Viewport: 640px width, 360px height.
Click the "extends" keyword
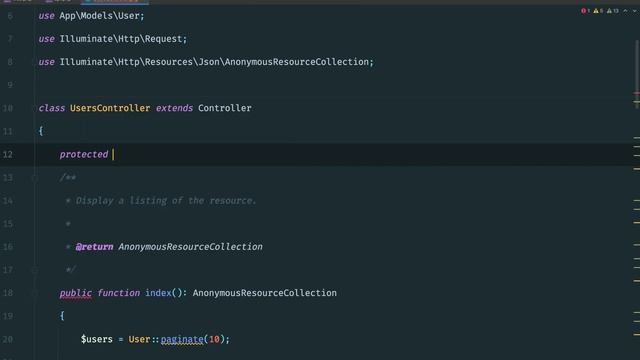(x=174, y=108)
